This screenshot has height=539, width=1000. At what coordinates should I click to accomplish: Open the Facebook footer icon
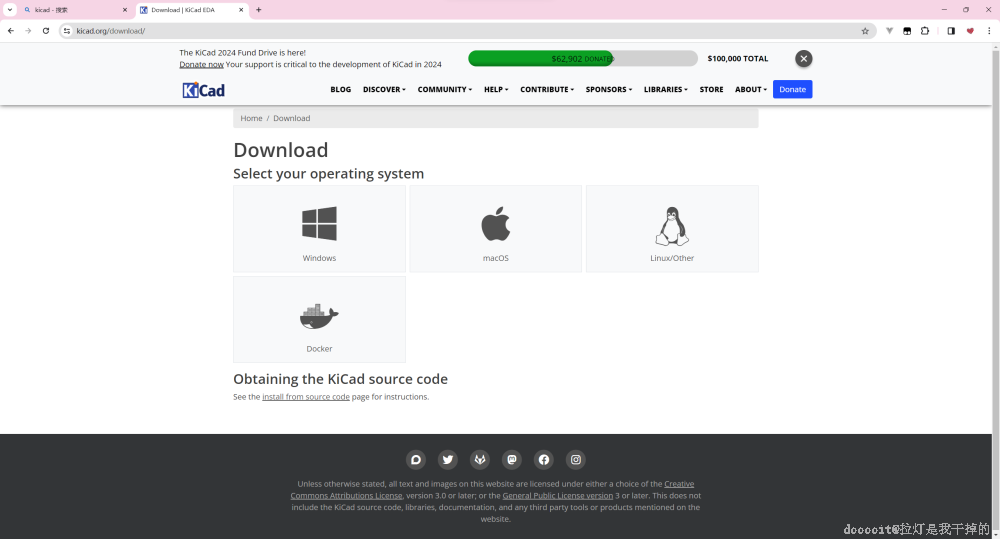tap(543, 459)
